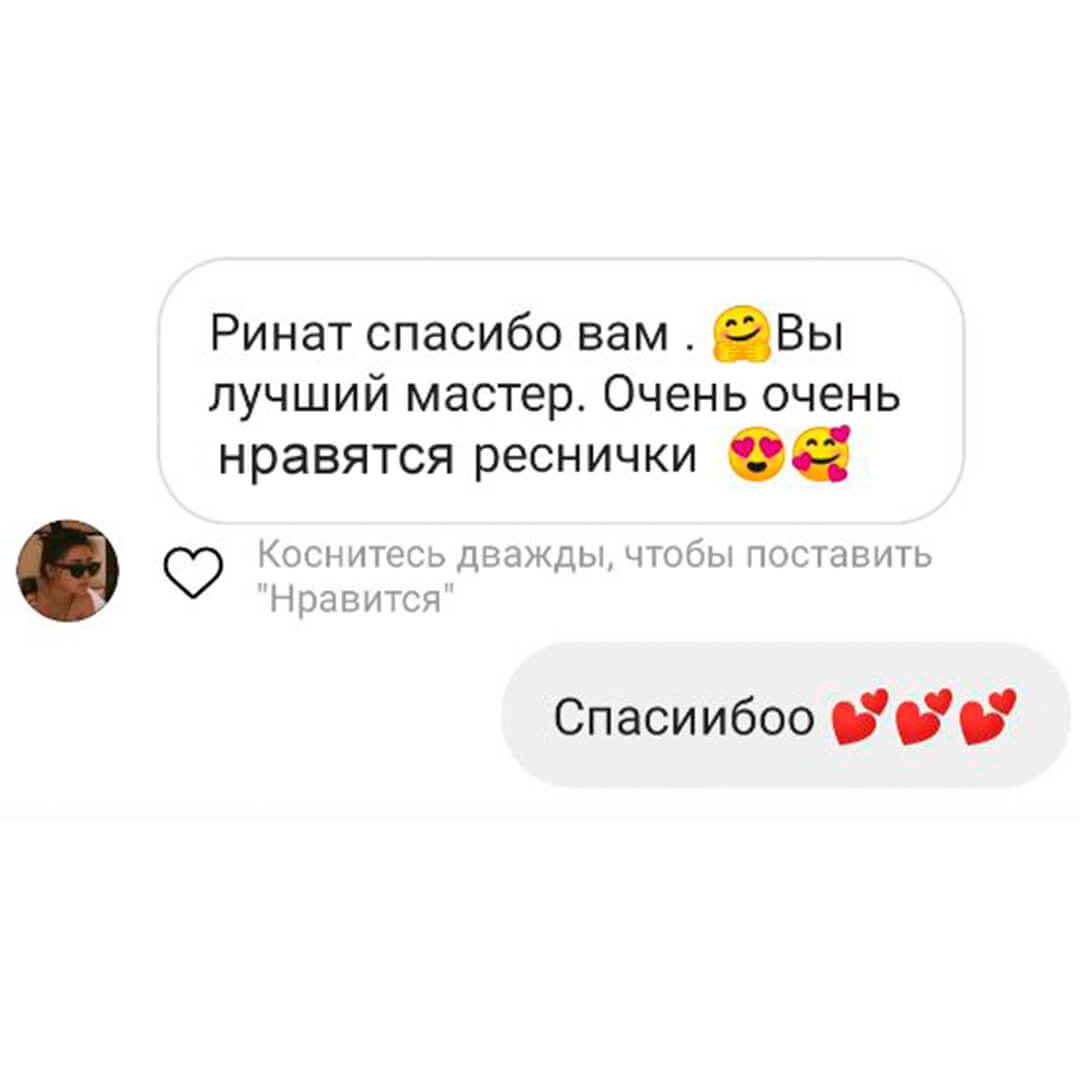Screen dimensions: 1080x1080
Task: Click the word реснички in message
Action: click(x=585, y=456)
